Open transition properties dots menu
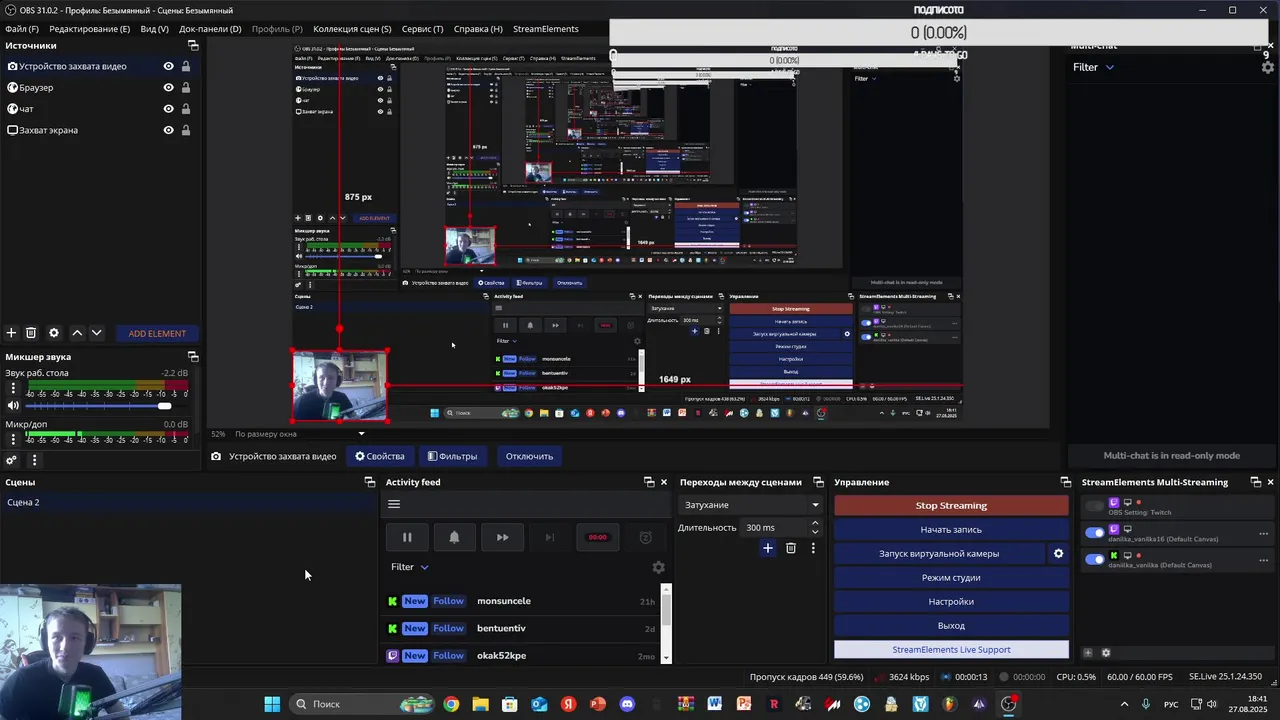 point(813,548)
